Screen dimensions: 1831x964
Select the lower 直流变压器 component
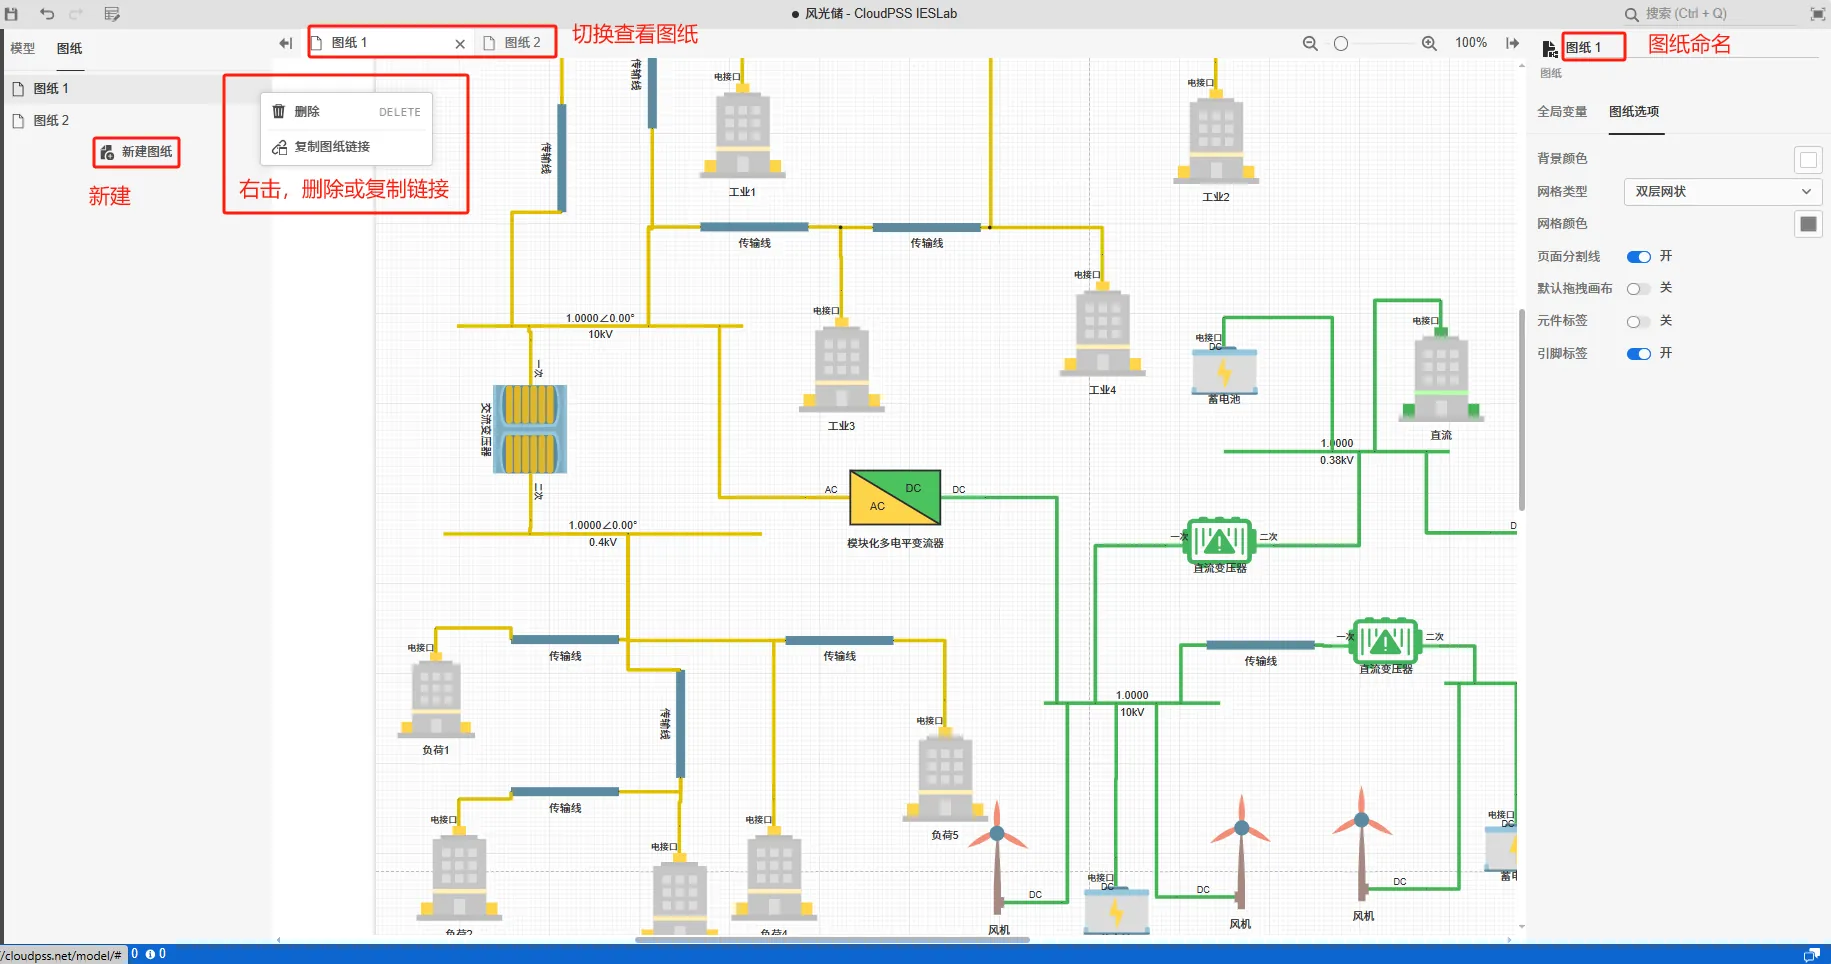point(1385,641)
